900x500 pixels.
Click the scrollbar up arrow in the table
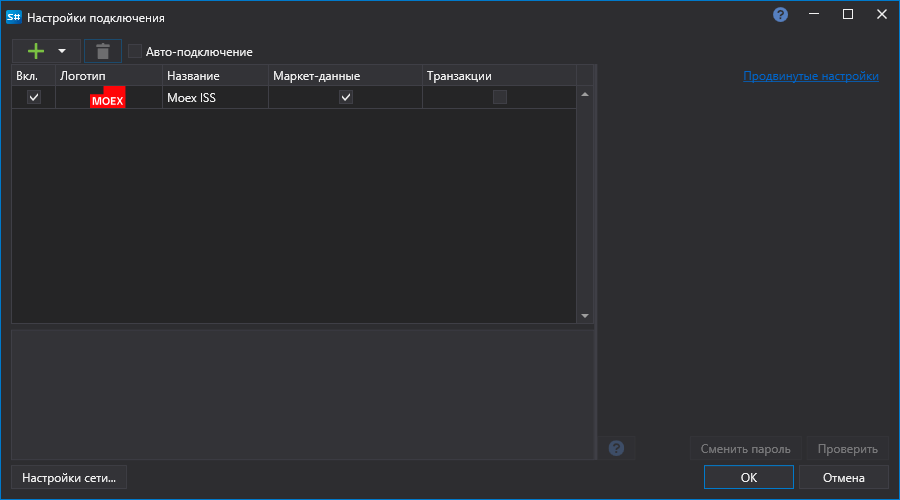click(585, 94)
